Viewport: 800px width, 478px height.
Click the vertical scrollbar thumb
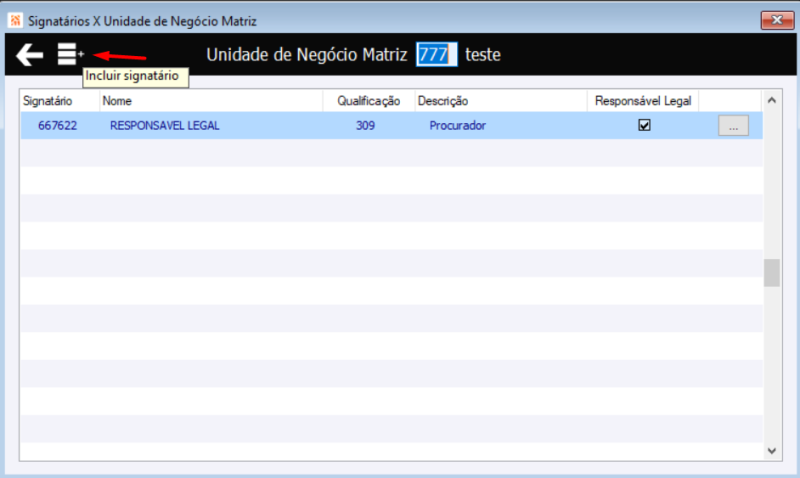click(772, 273)
